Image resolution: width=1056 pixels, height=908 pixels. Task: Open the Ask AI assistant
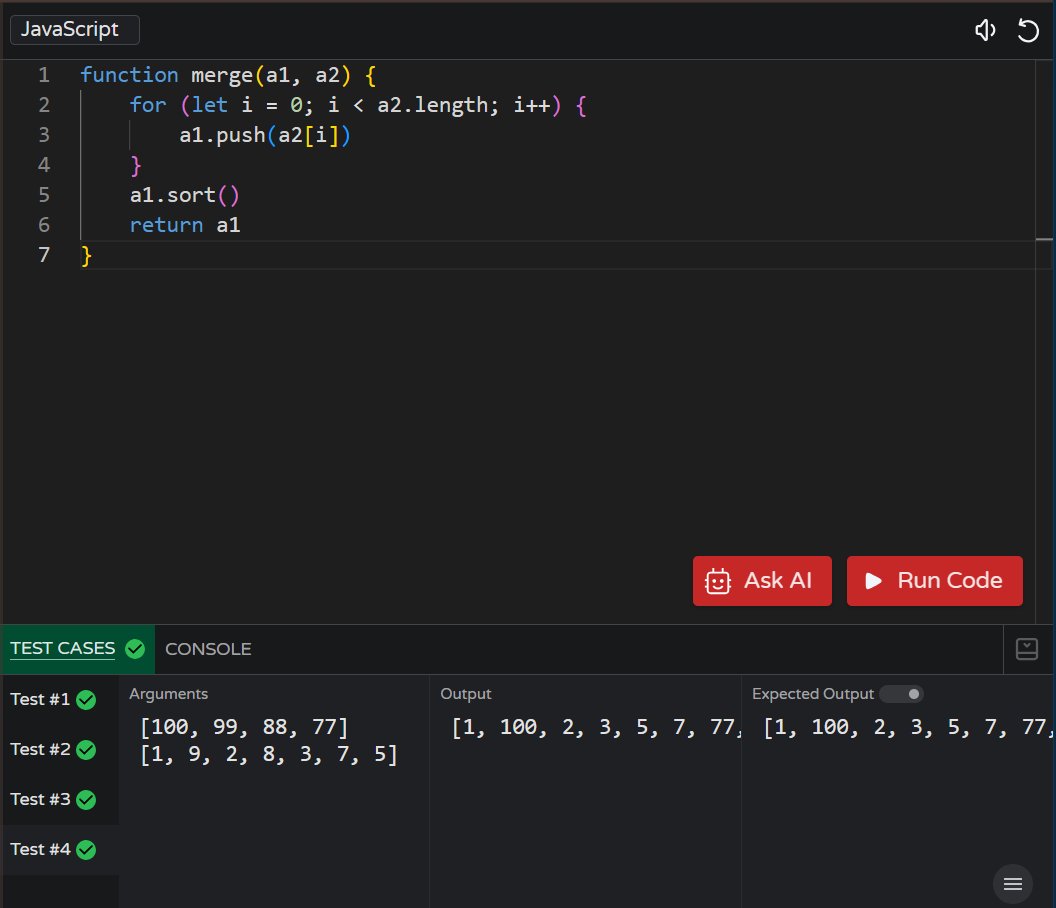[x=762, y=580]
